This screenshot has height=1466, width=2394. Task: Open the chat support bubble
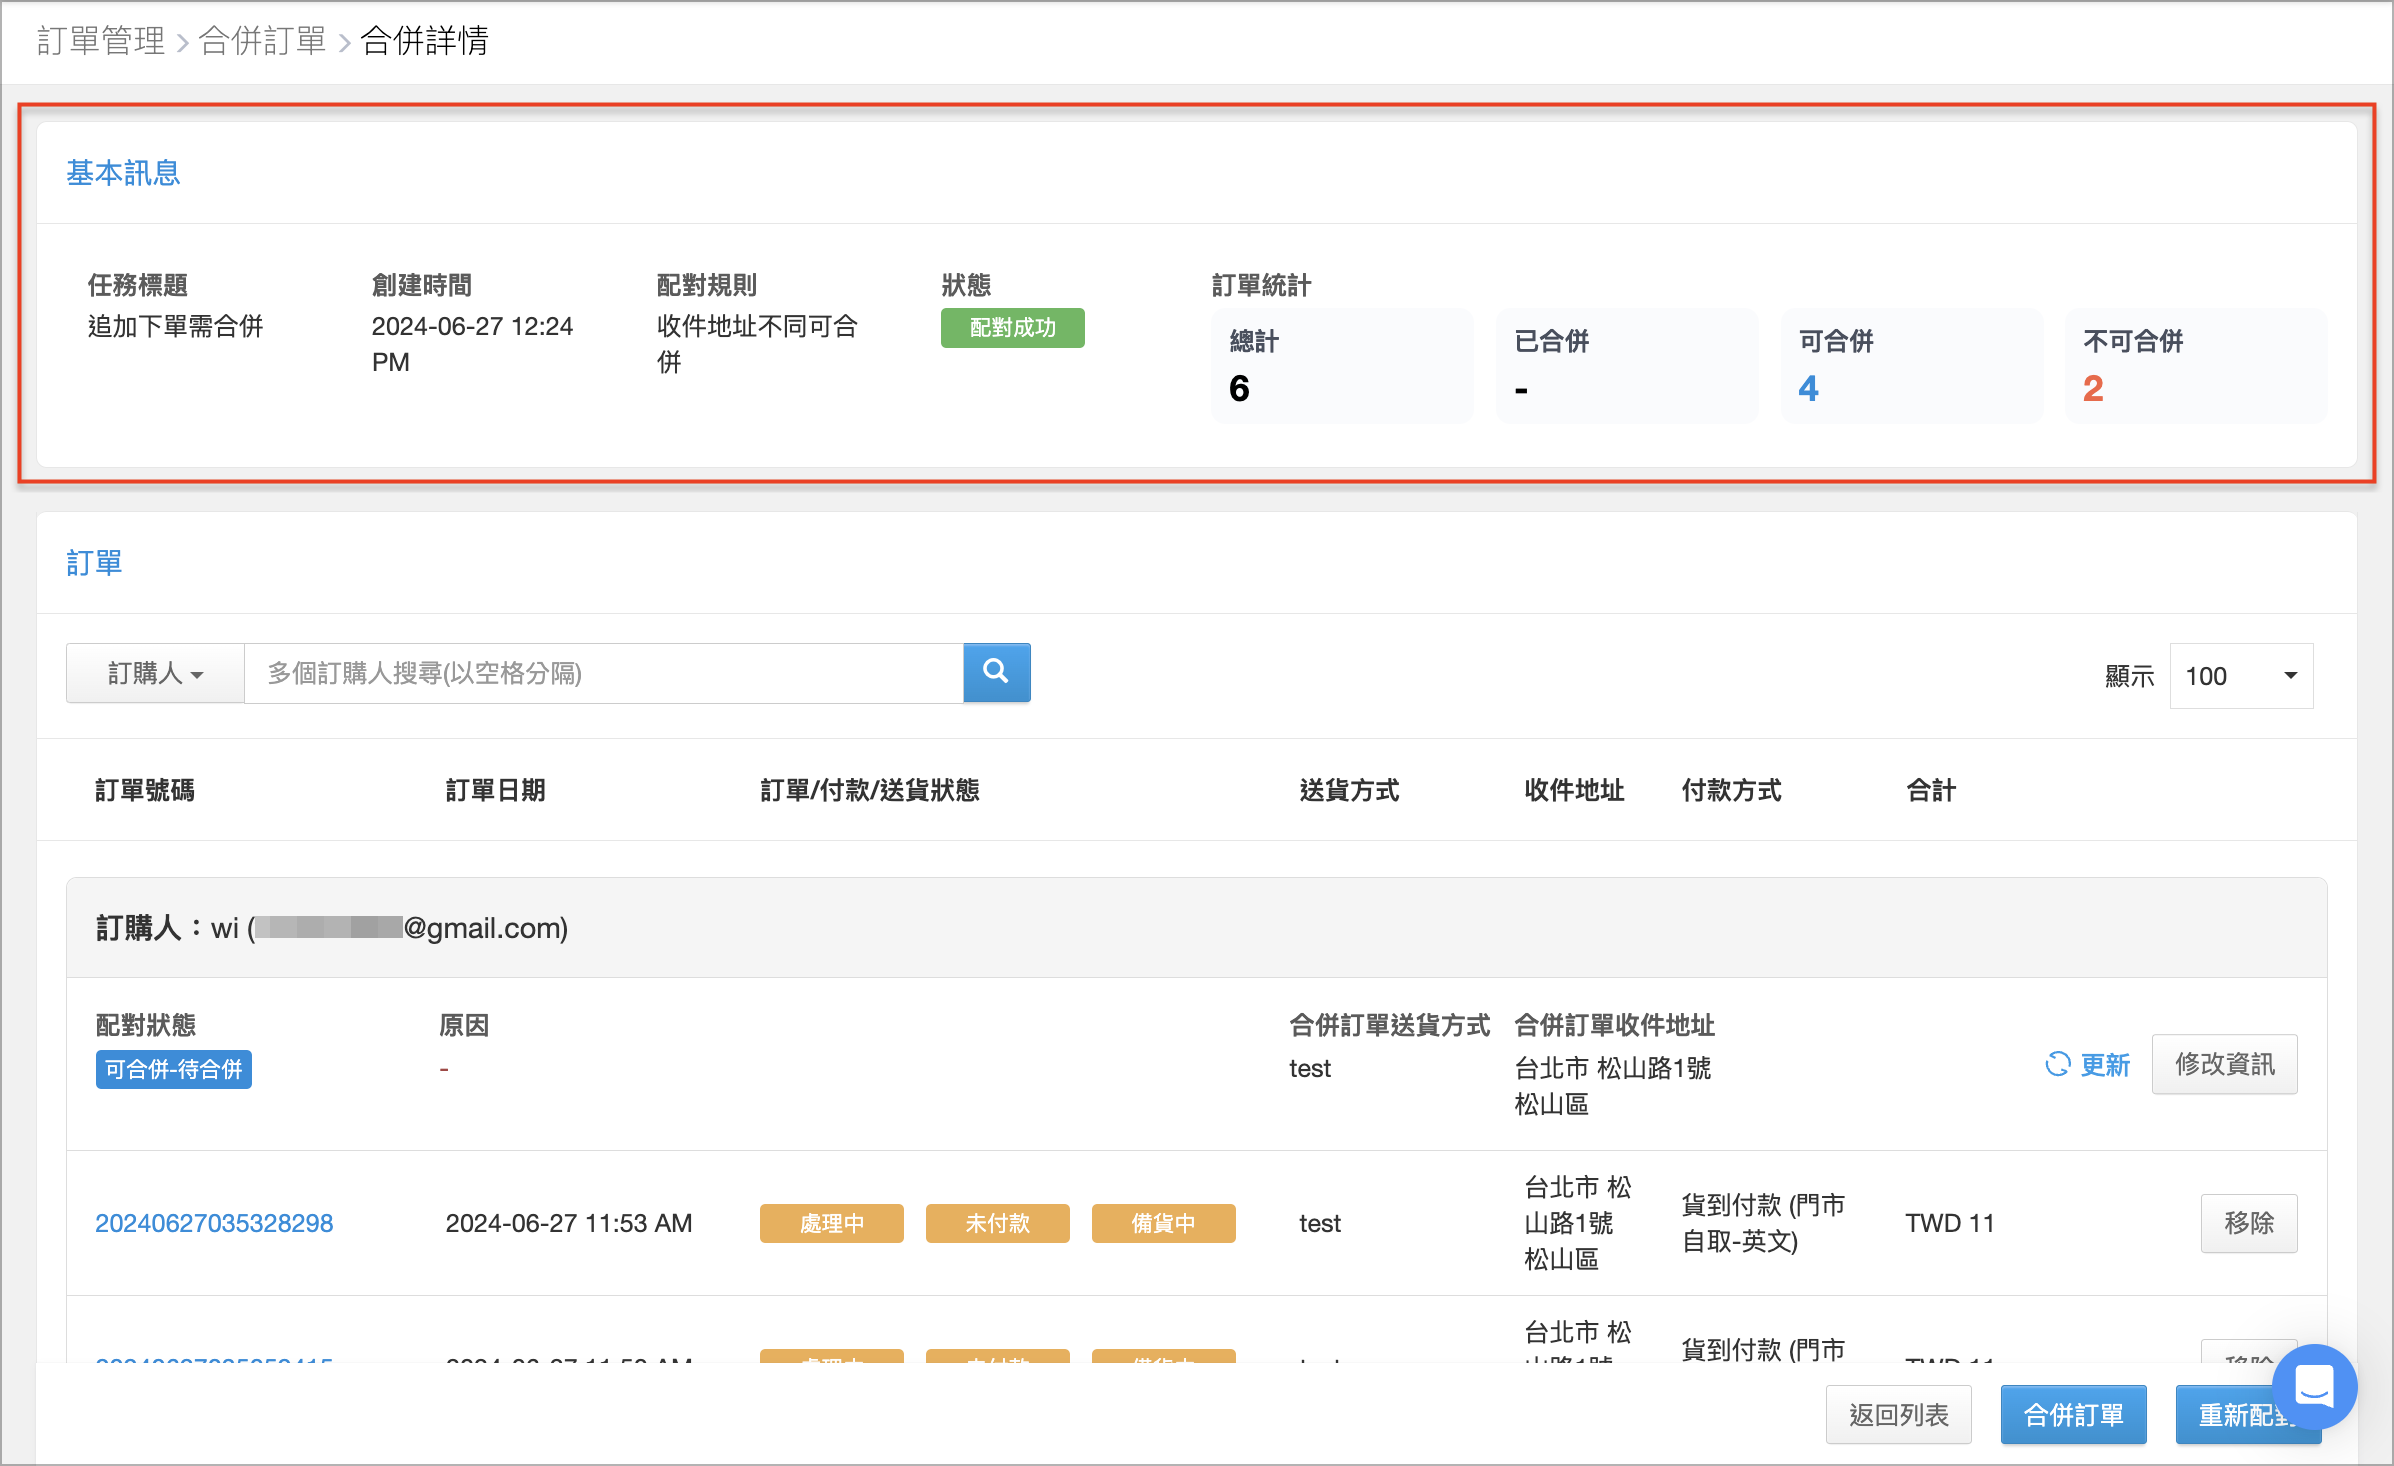tap(2313, 1386)
